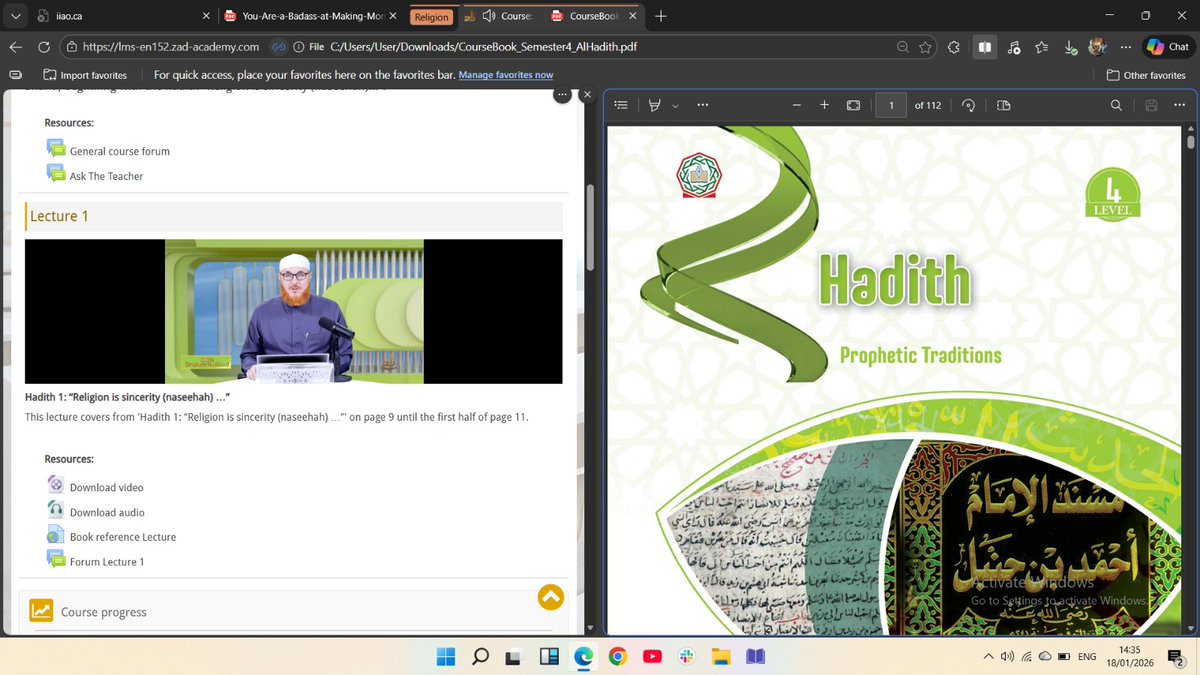Open browser extensions menu
Screen dimensions: 1200x675
[954, 47]
